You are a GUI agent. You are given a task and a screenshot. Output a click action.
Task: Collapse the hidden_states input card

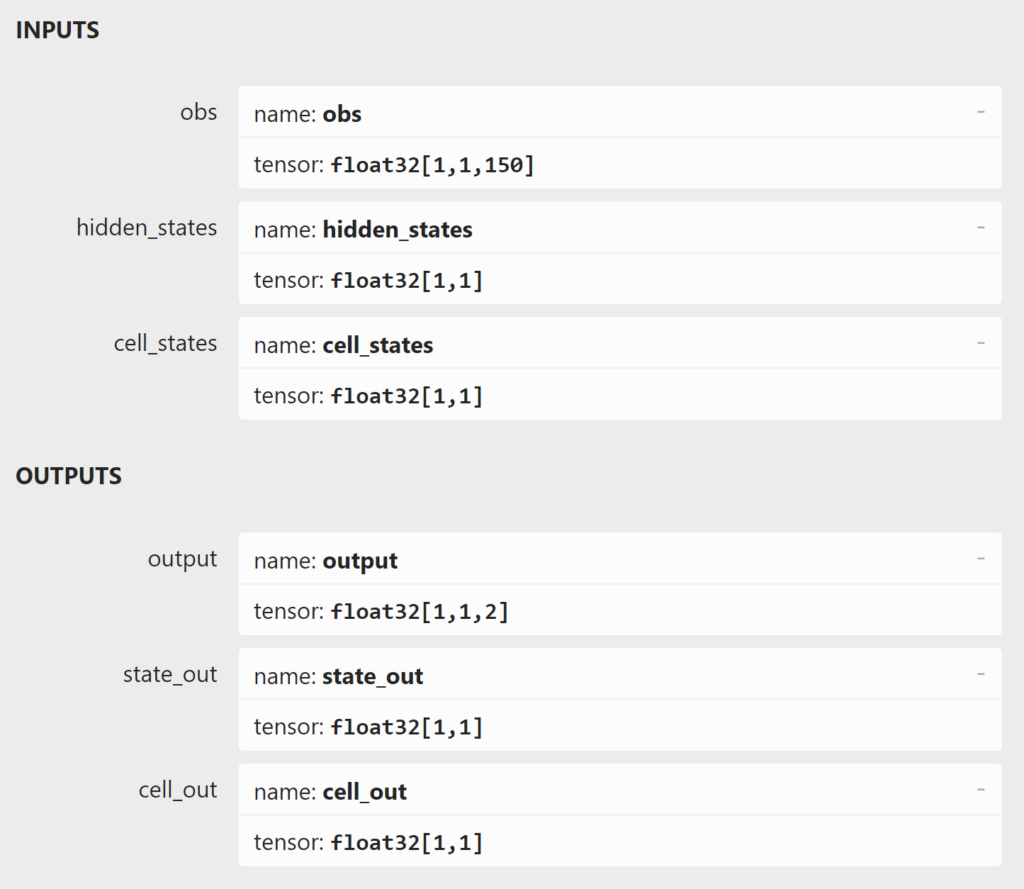click(981, 229)
